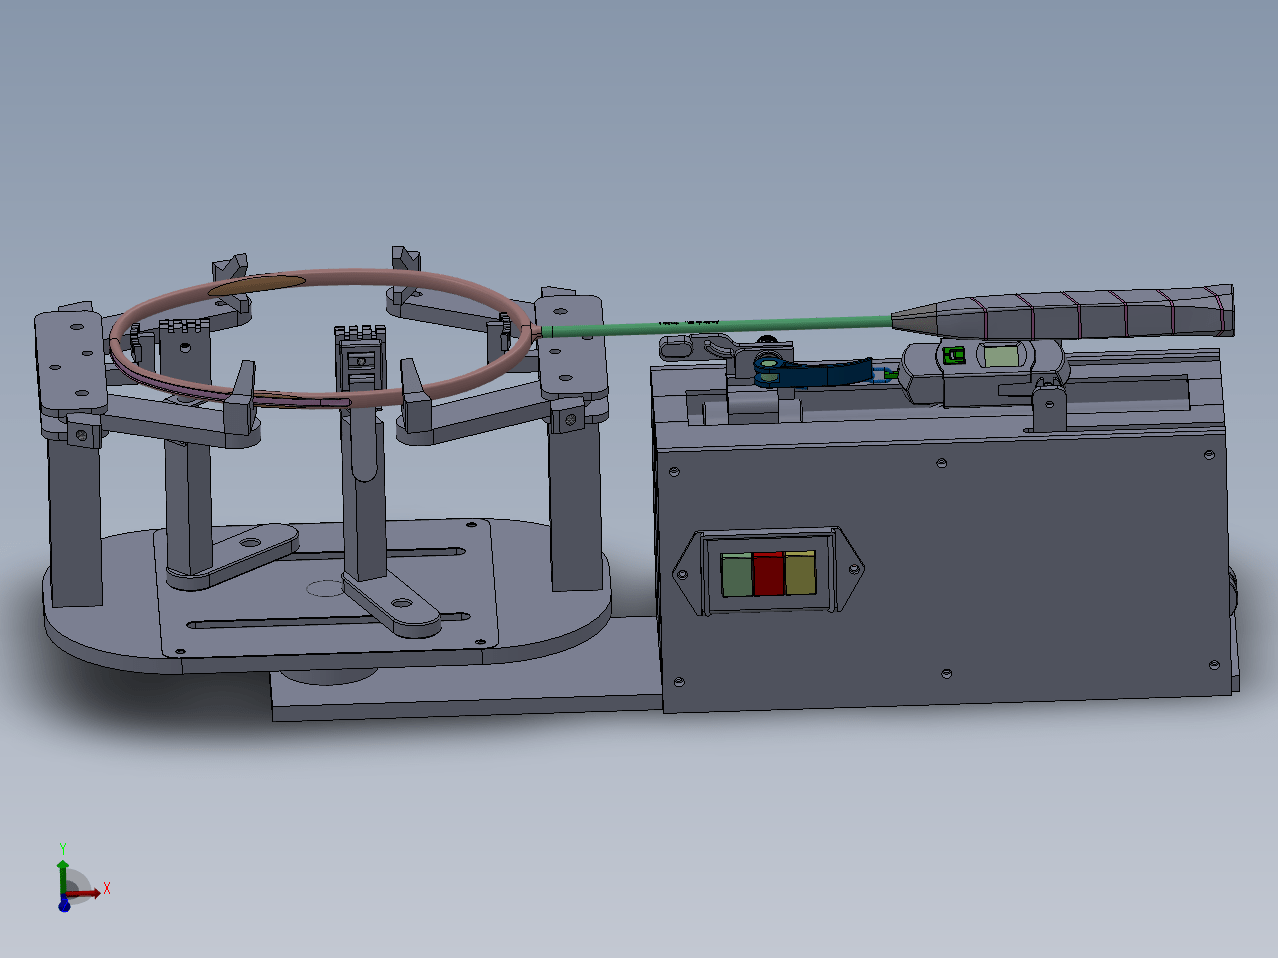Click the blue Z-axis ball of the triad
This screenshot has width=1278, height=958.
tap(64, 905)
